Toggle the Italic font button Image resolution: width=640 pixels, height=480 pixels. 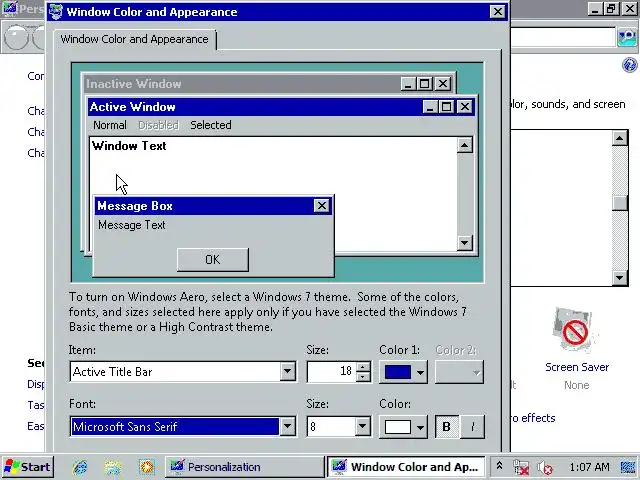coord(472,427)
